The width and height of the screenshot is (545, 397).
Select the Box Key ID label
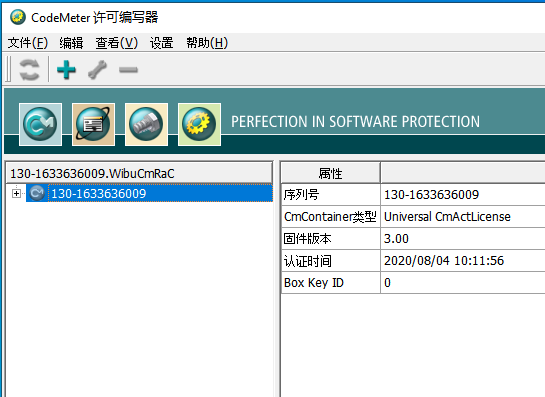point(314,283)
